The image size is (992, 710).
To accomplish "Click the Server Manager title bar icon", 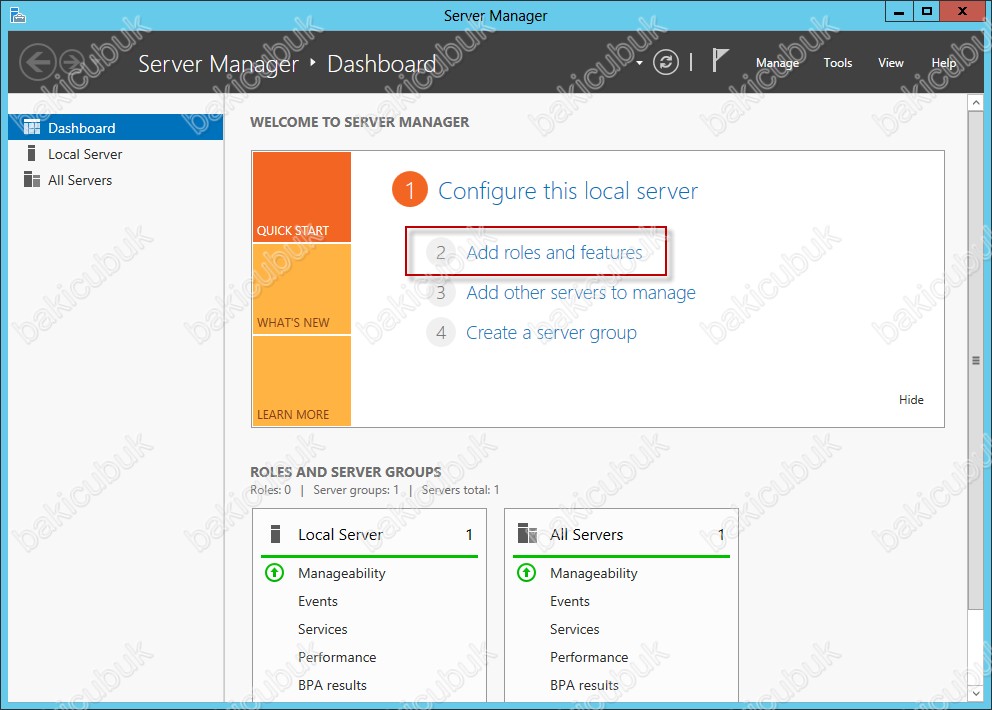I will point(18,15).
